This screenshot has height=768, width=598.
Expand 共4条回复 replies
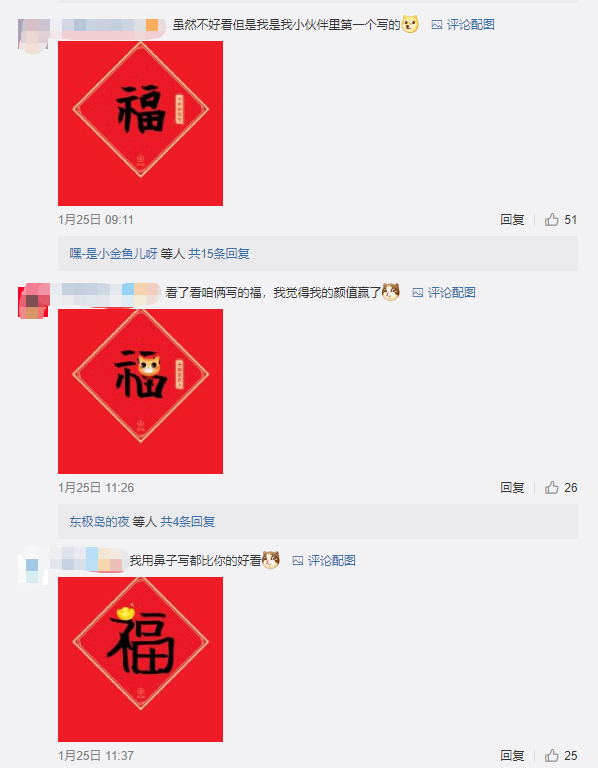[x=188, y=522]
